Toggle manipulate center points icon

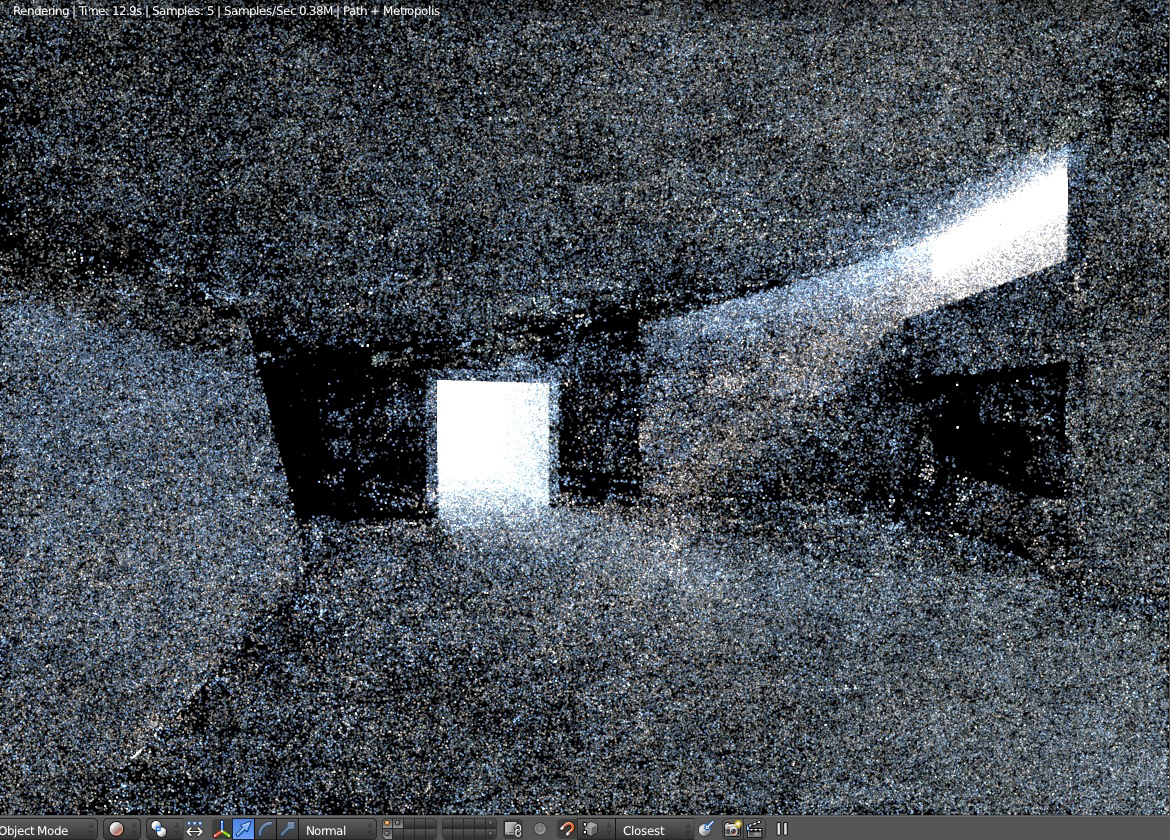(195, 830)
